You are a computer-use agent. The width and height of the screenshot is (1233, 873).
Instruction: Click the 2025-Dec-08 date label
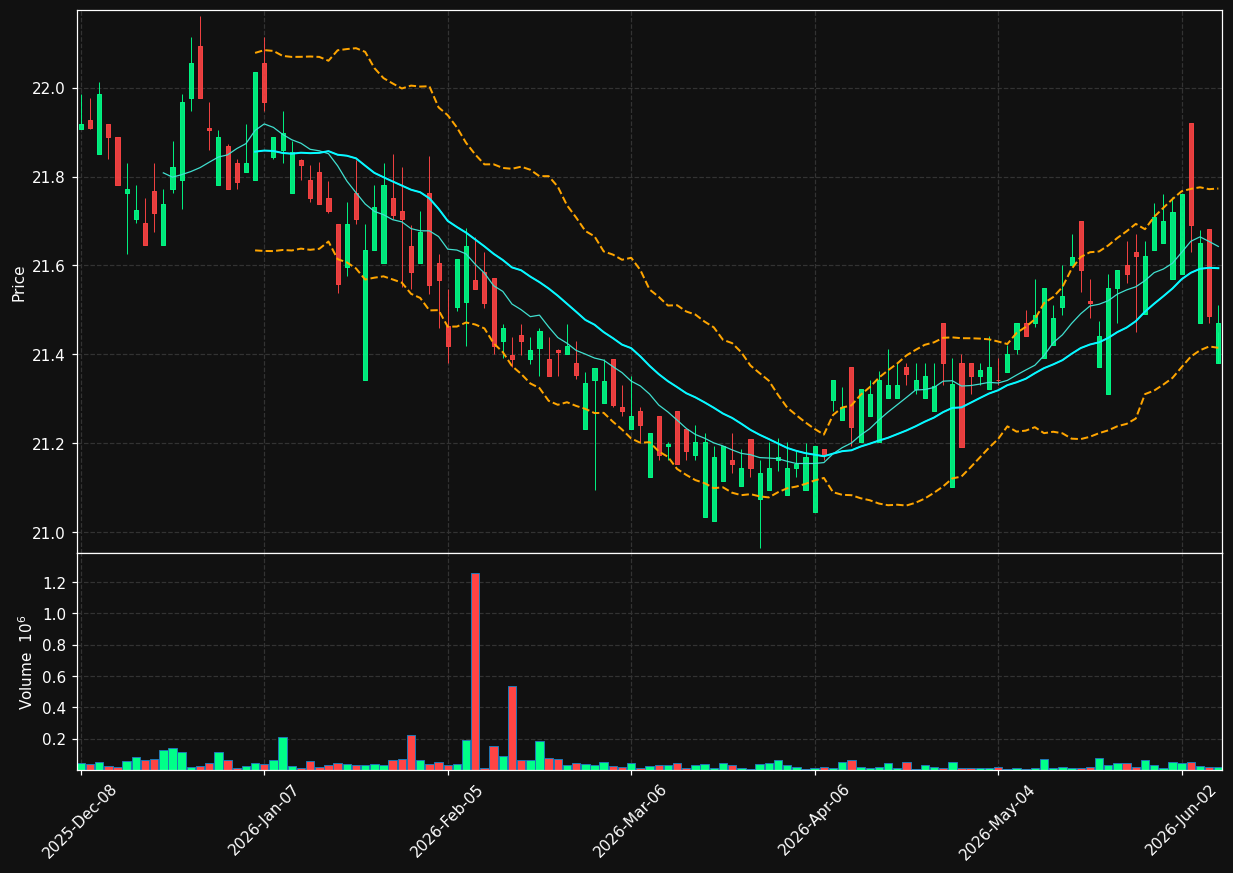[80, 821]
